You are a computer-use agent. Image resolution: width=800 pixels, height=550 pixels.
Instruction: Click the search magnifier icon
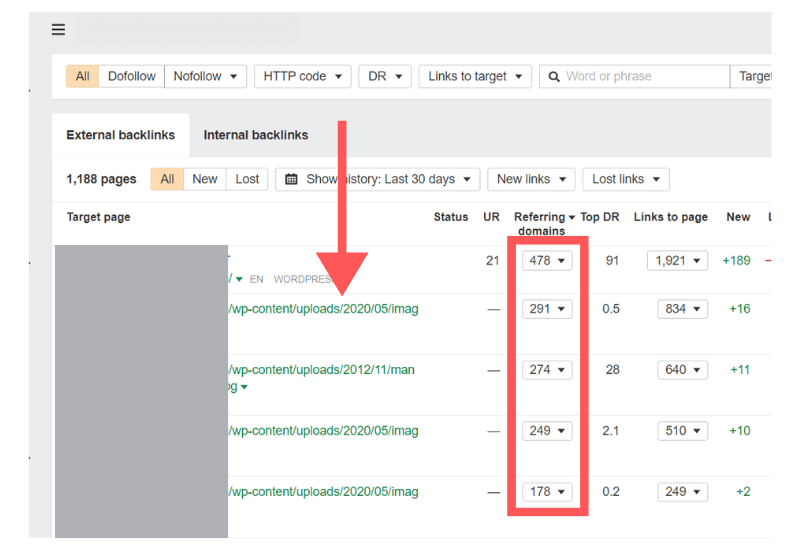553,77
